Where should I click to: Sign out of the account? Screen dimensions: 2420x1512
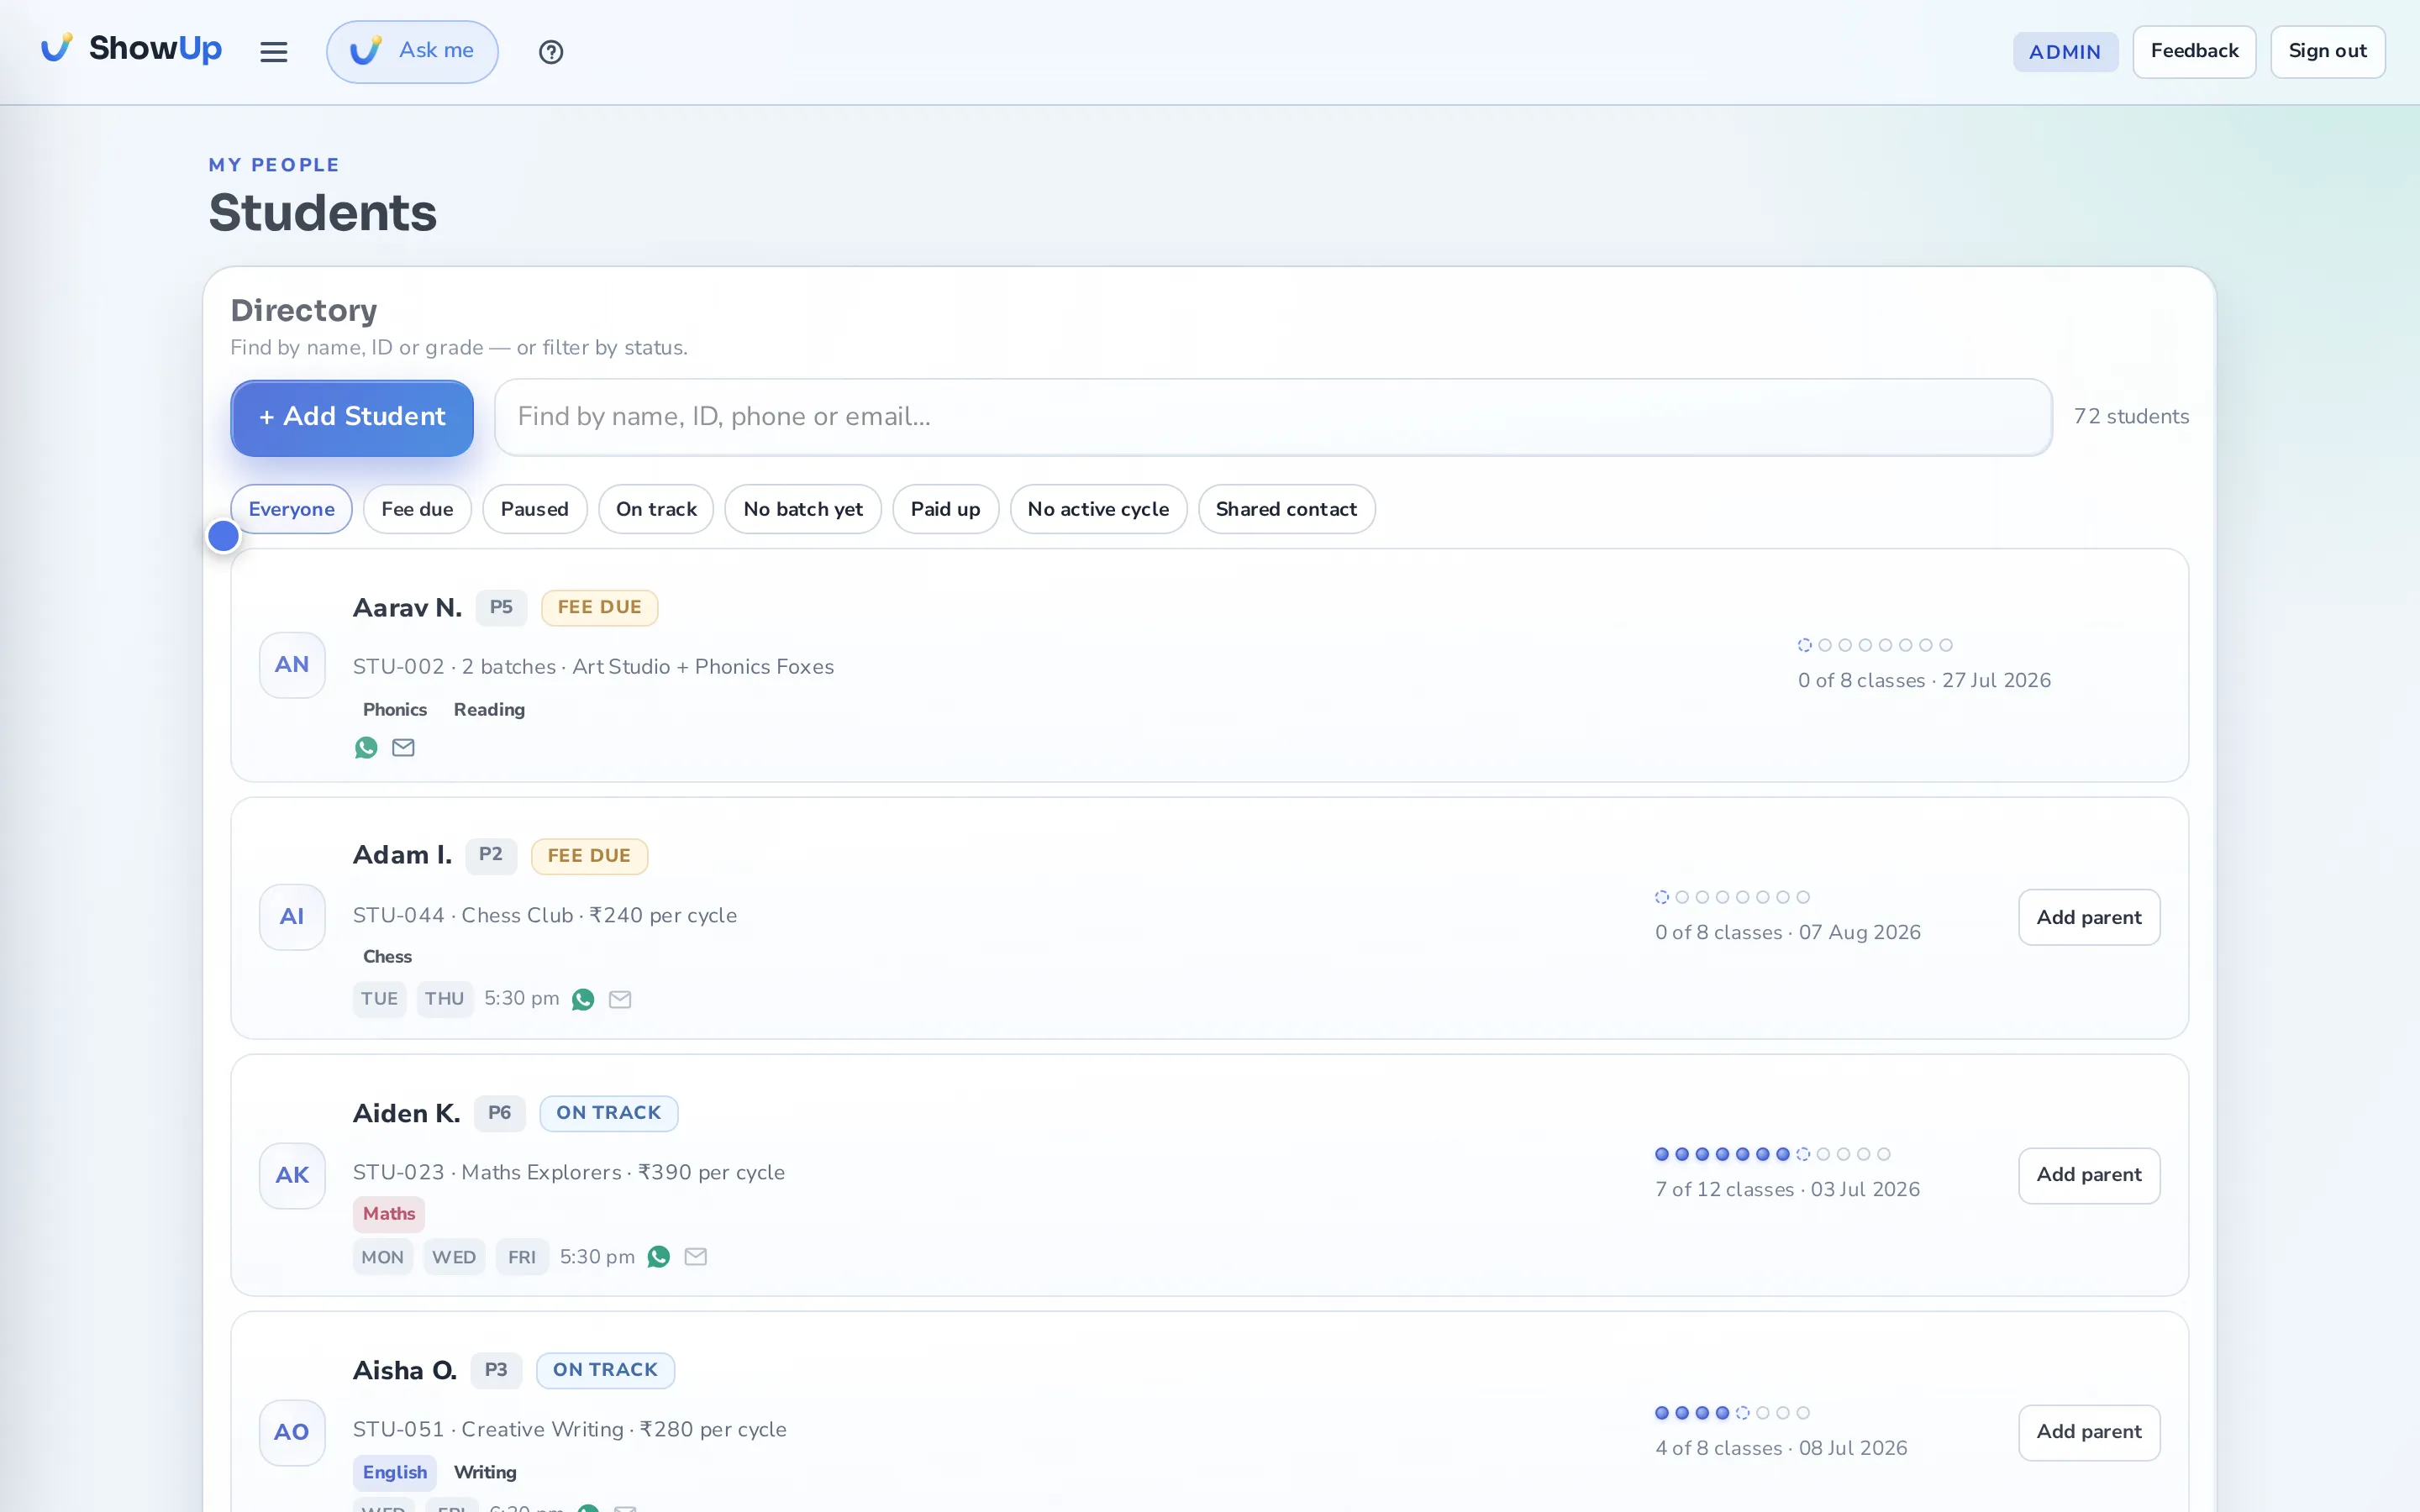[2327, 51]
